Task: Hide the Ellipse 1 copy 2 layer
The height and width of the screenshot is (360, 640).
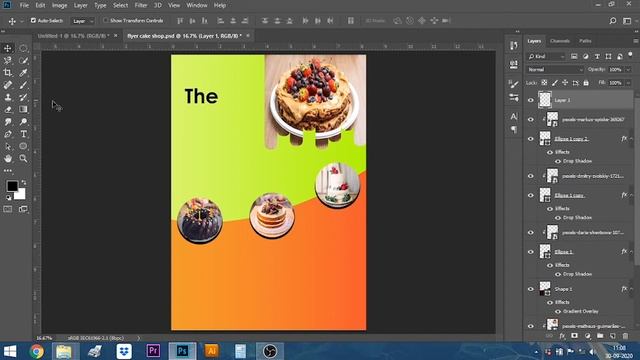Action: [x=531, y=139]
